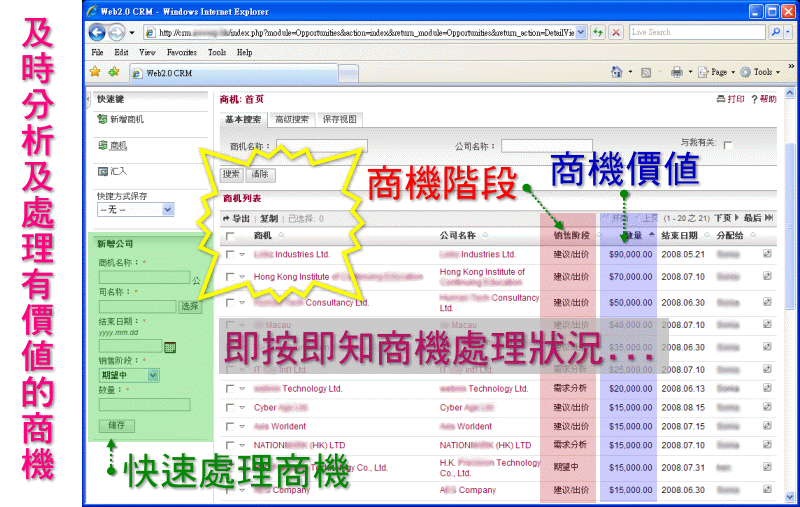Toggle the select-all checkbox in table header
The width and height of the screenshot is (800, 507).
coord(230,236)
